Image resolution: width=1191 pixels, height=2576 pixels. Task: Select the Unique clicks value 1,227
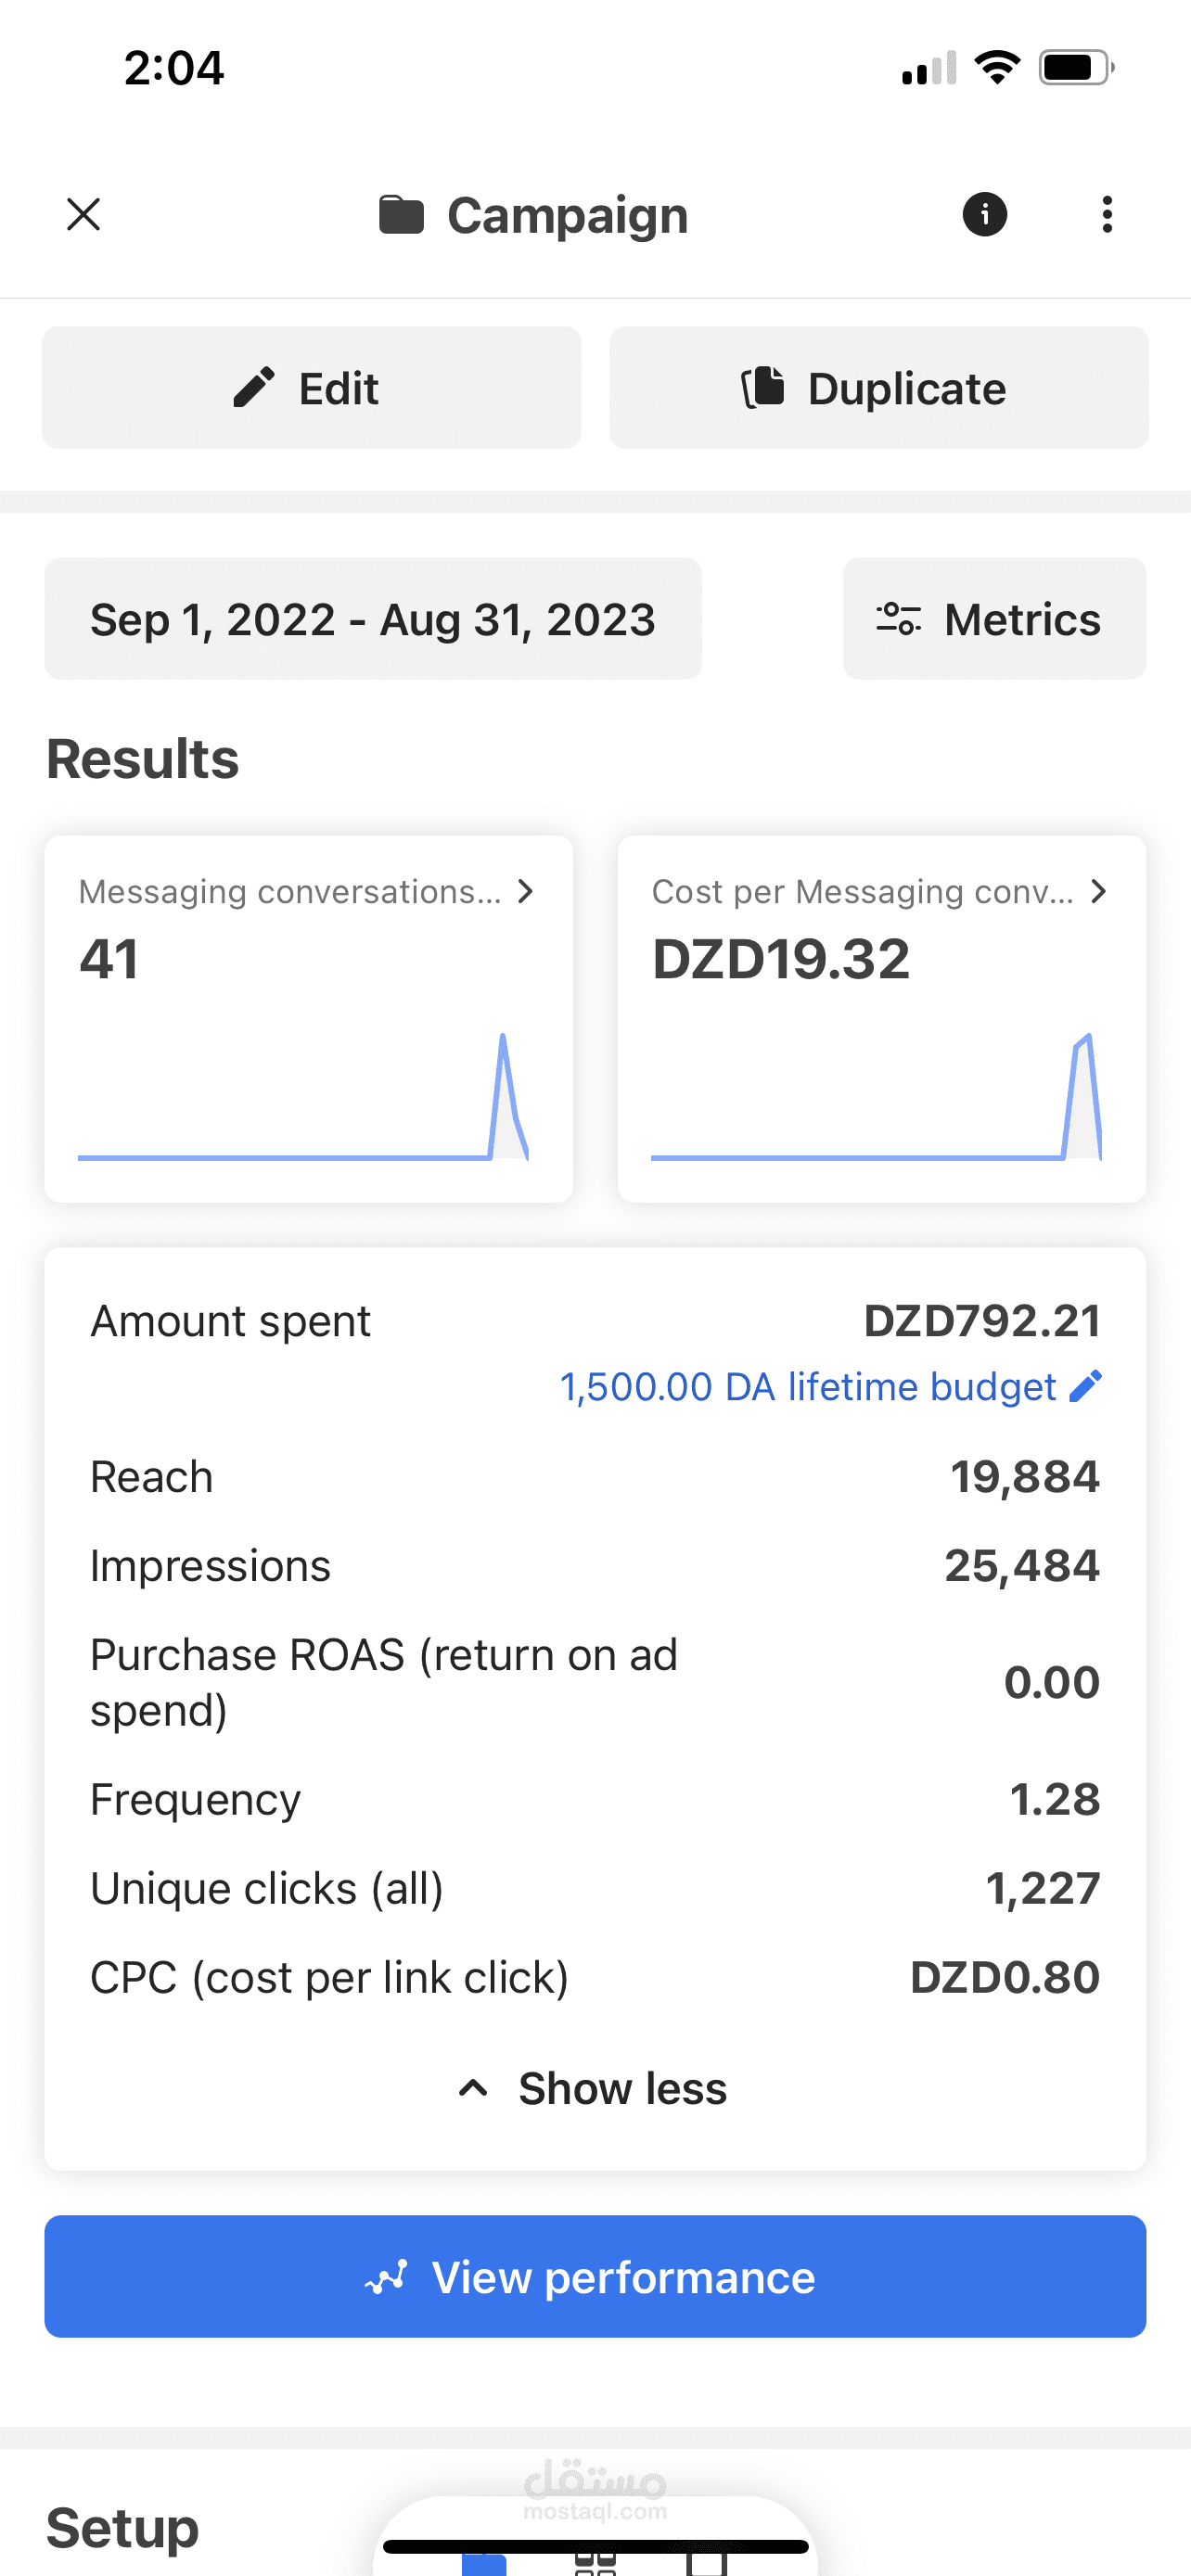tap(1043, 1889)
